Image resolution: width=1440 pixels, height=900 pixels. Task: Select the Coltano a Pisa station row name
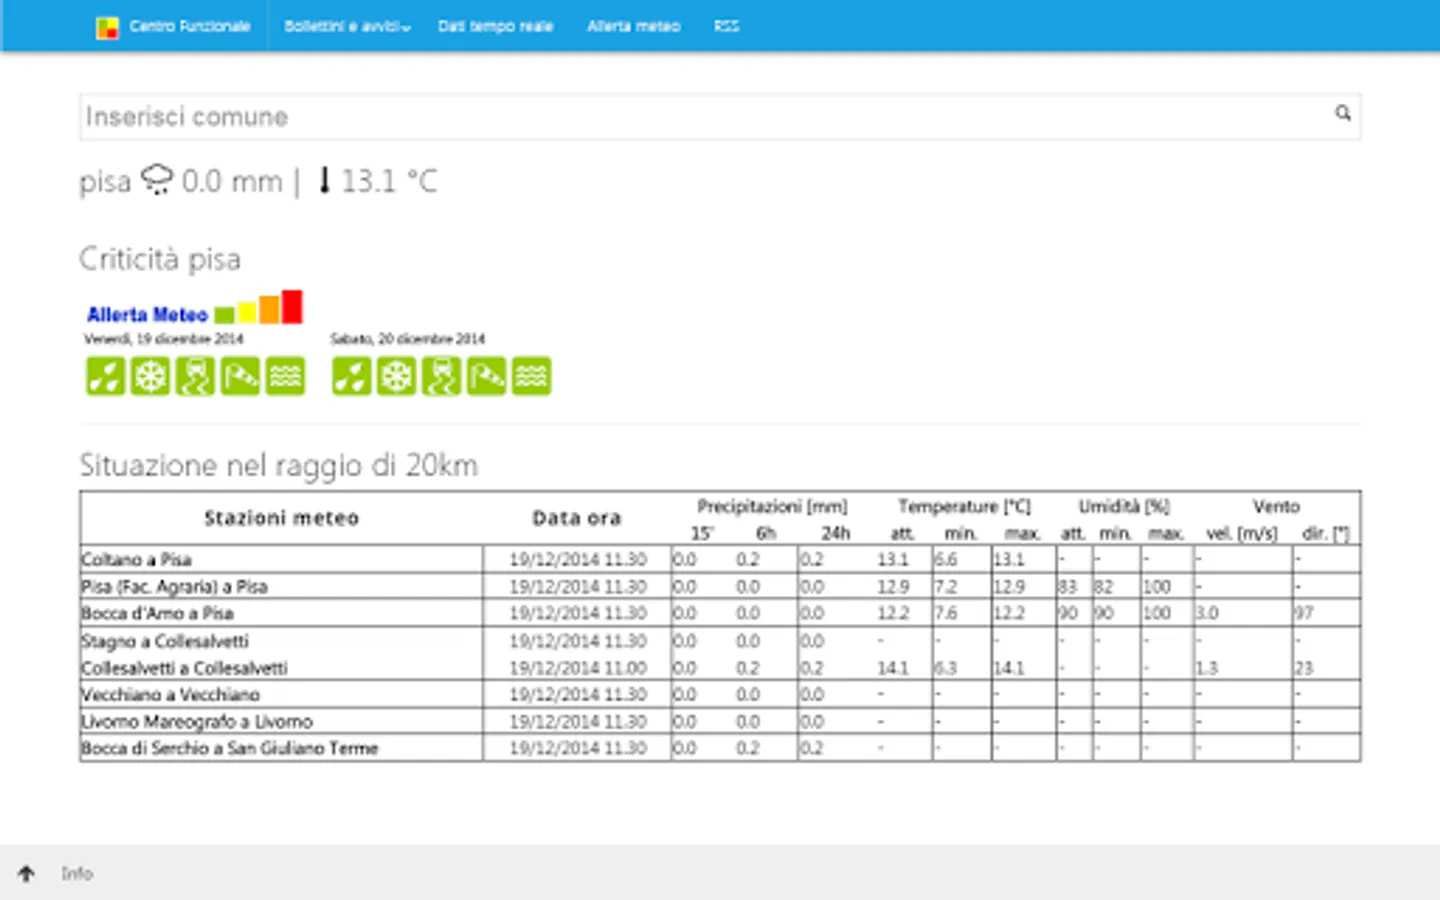[x=136, y=559]
